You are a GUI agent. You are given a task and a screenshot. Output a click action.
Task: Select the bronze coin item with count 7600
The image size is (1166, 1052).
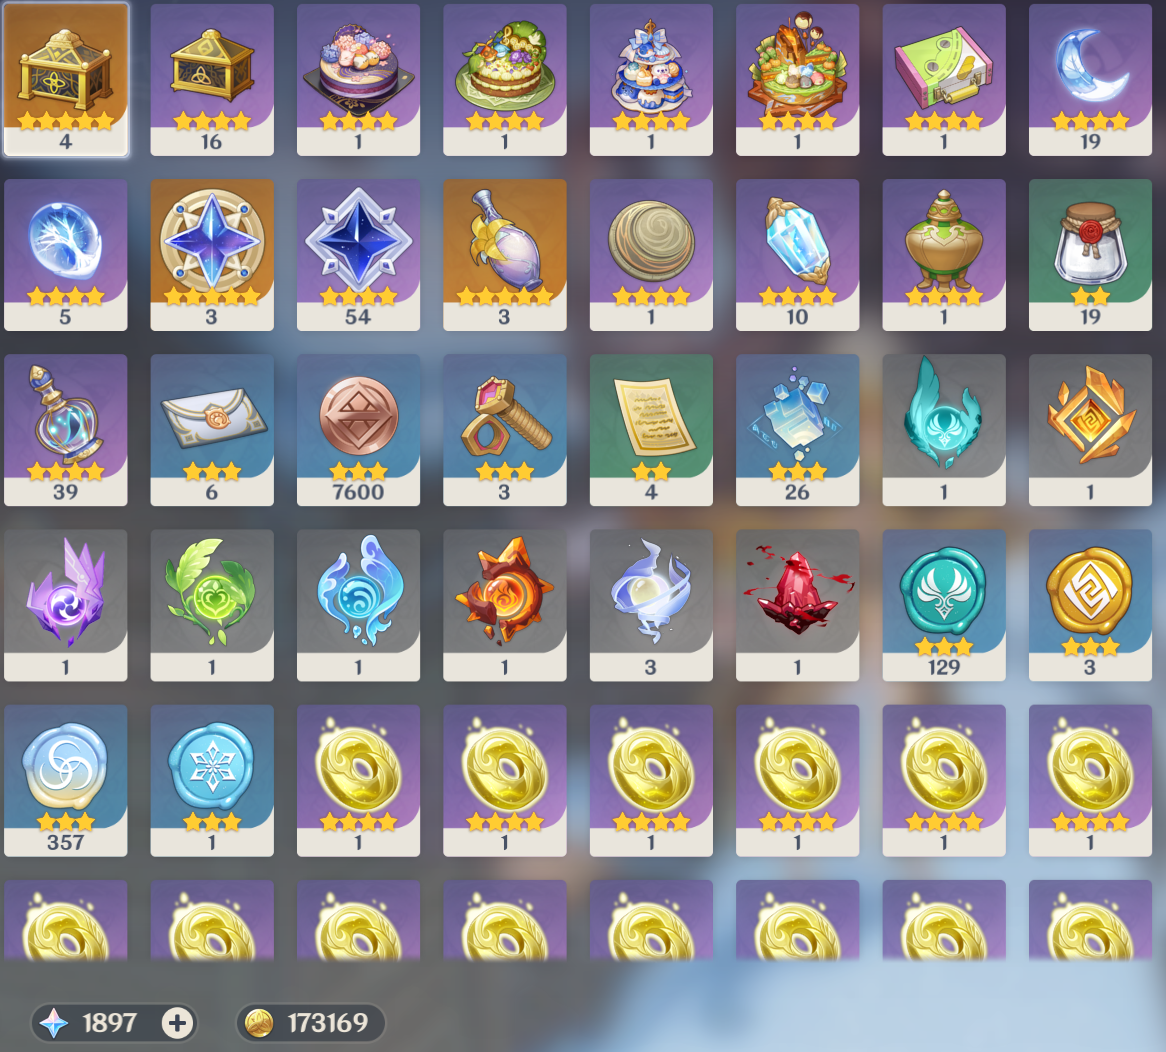point(358,430)
